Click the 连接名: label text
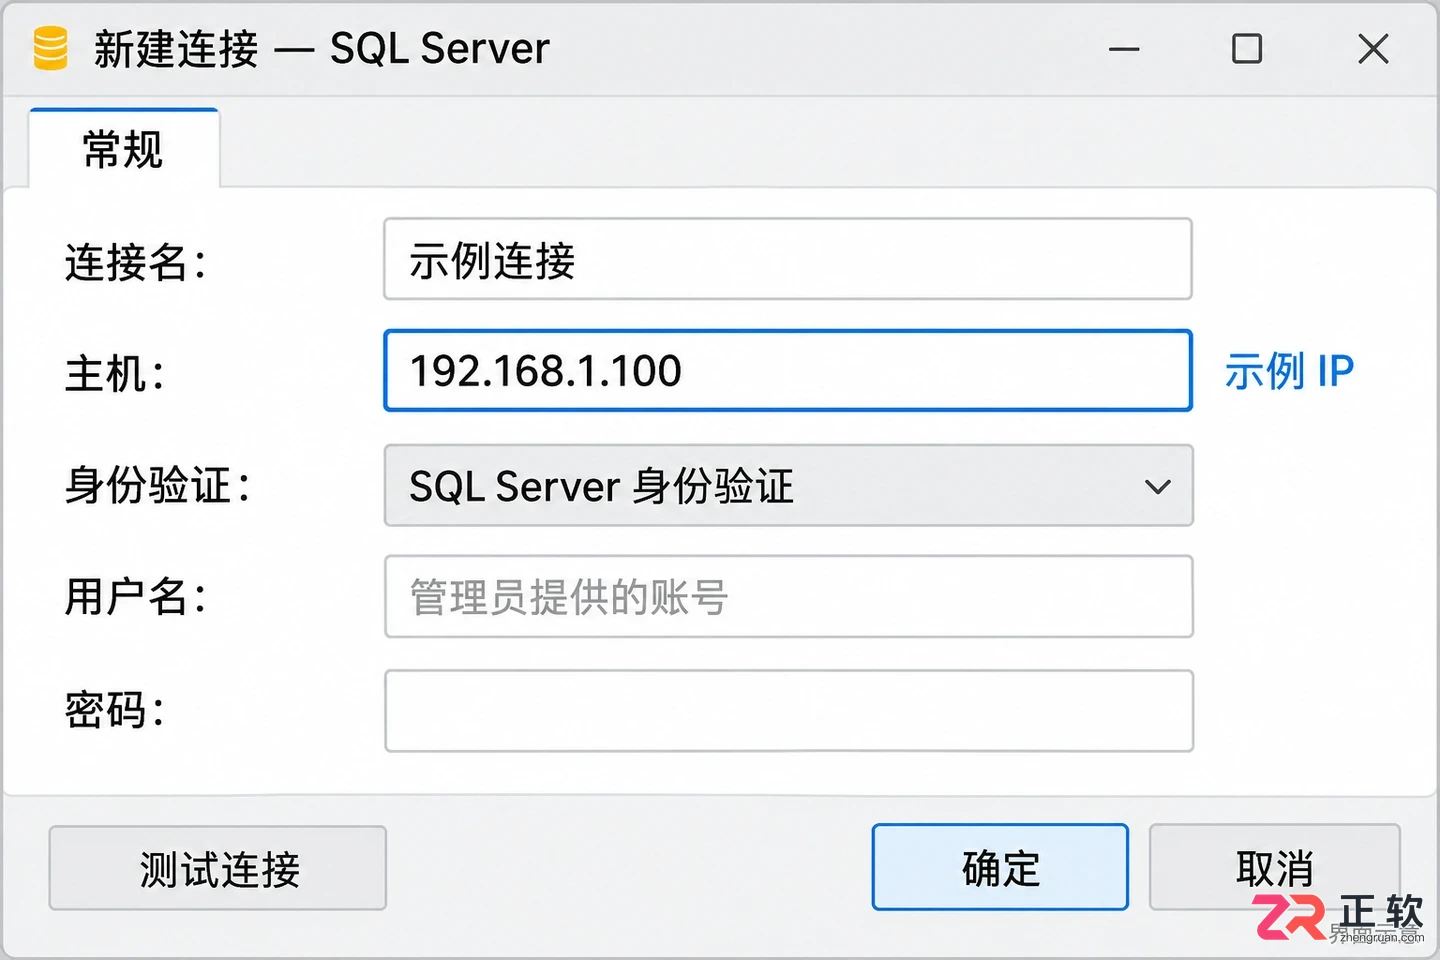1440x960 pixels. [x=135, y=262]
